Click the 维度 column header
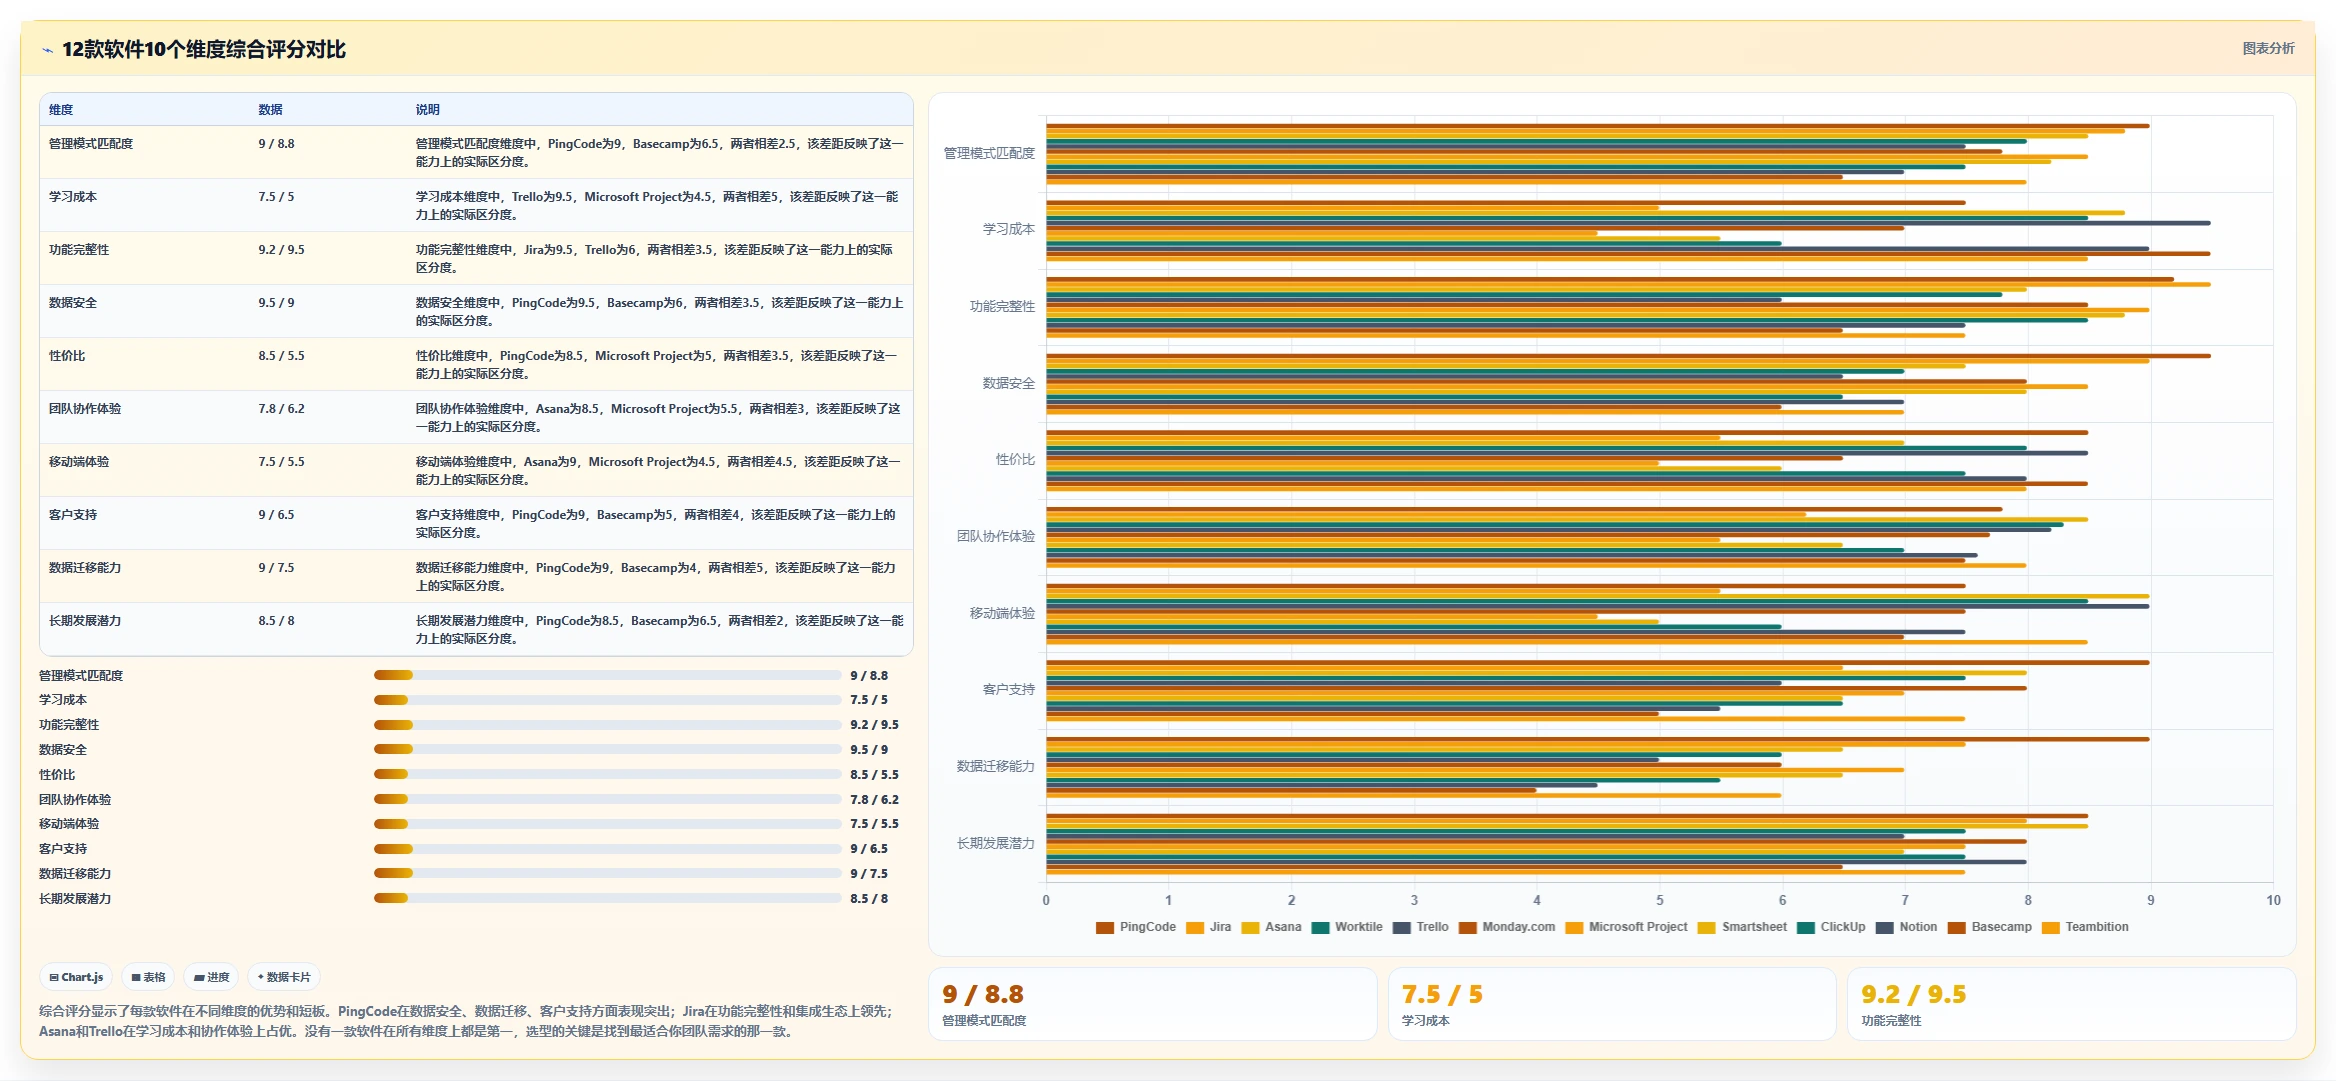 (x=61, y=110)
